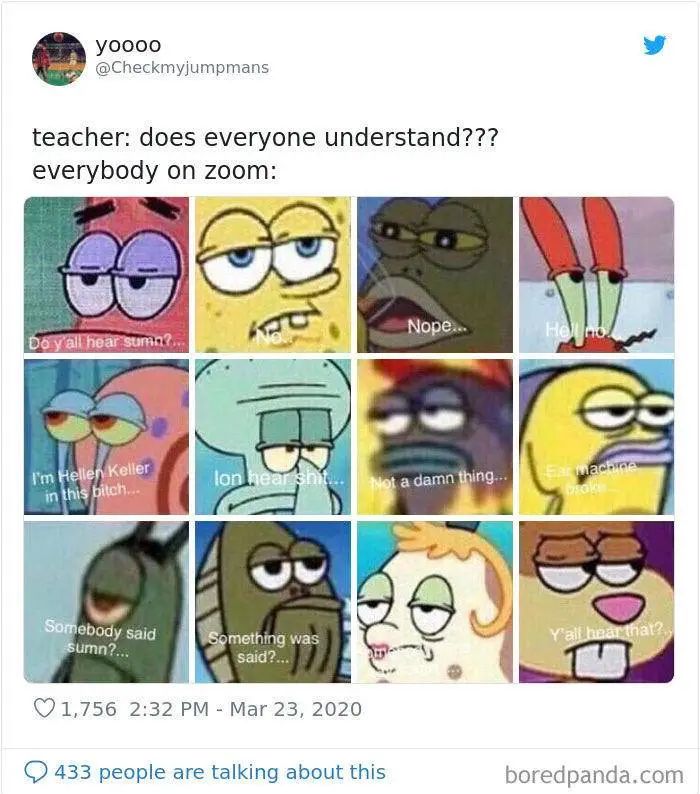This screenshot has height=794, width=700.
Task: Open the Mr. Krabs 'Hell no' image
Action: [597, 274]
